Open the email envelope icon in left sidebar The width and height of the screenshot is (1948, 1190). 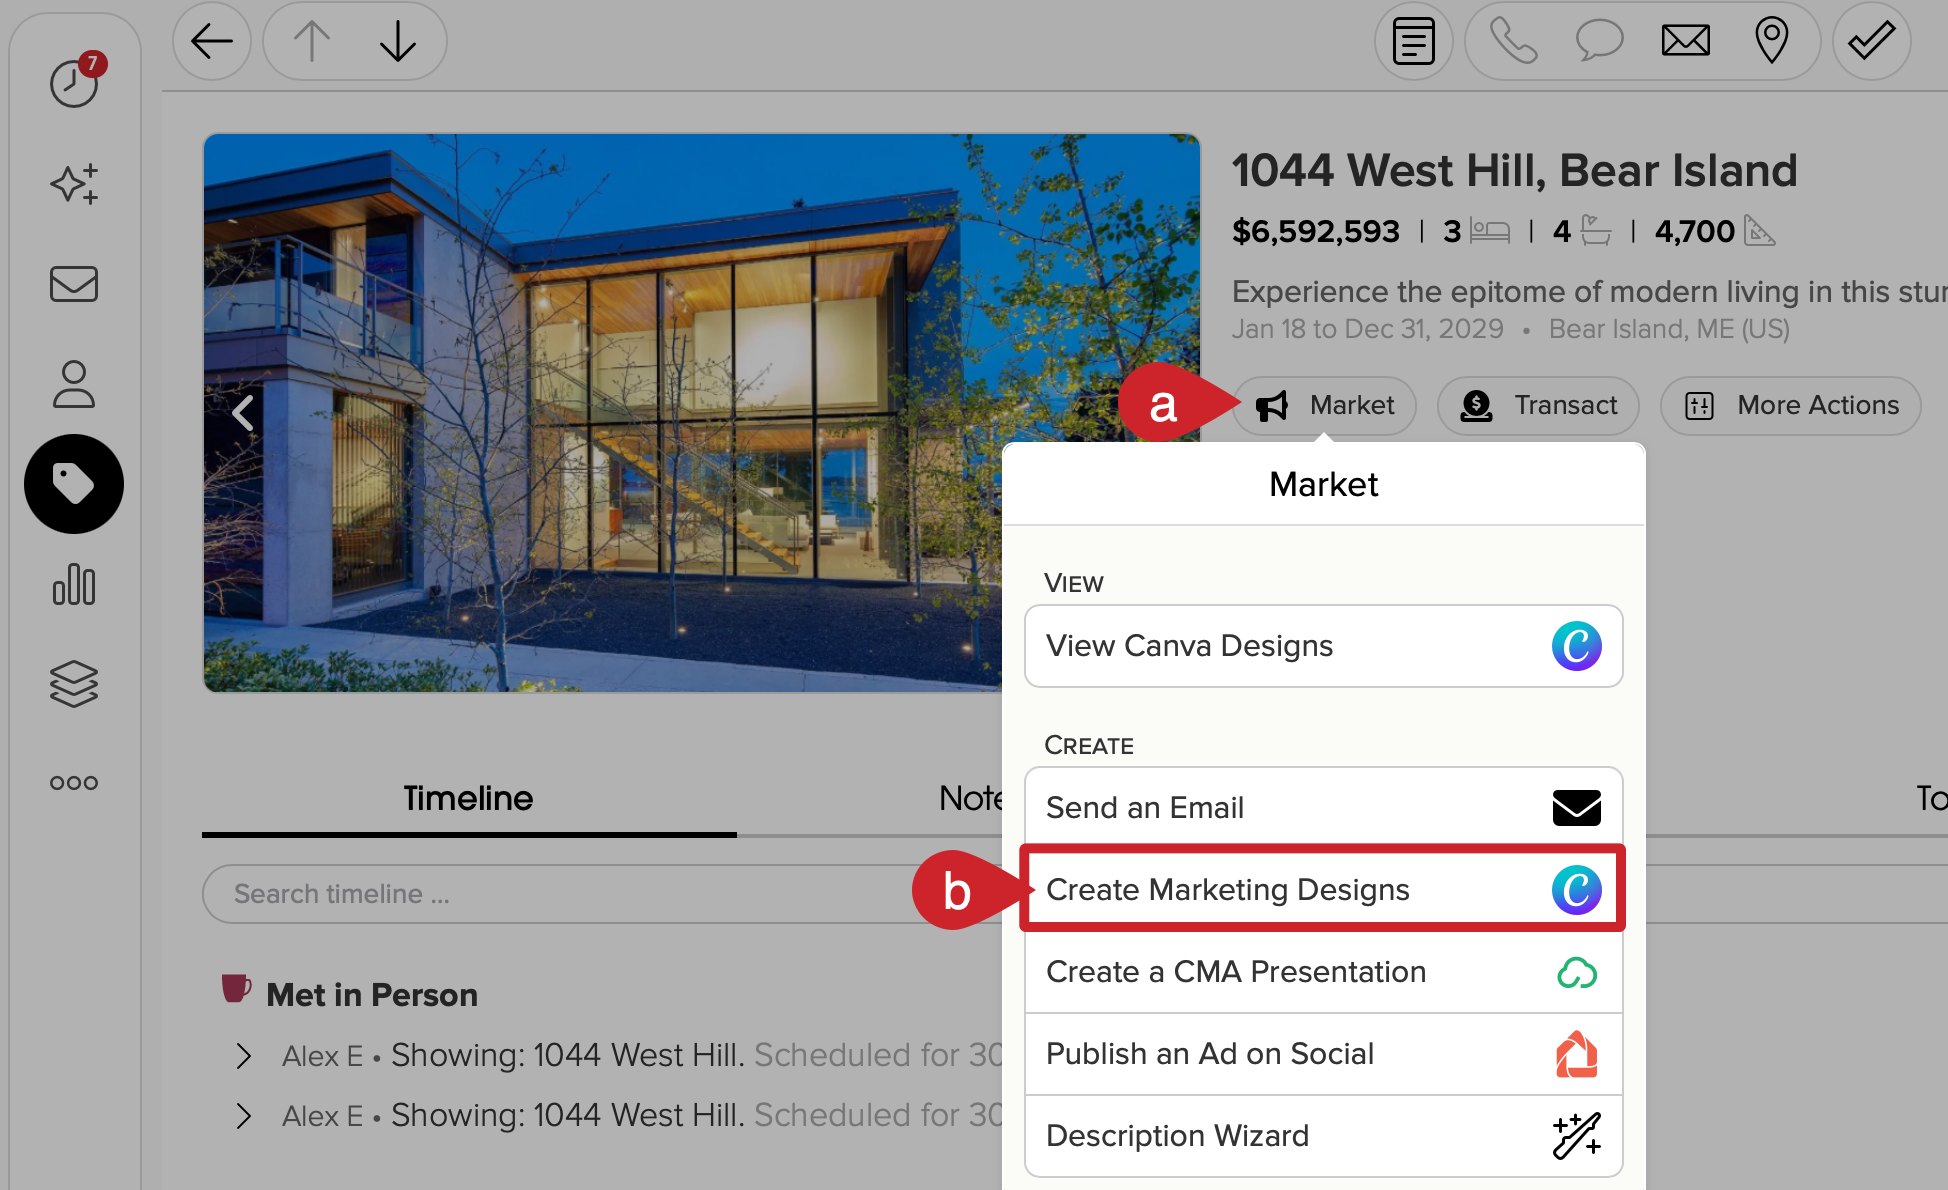73,285
